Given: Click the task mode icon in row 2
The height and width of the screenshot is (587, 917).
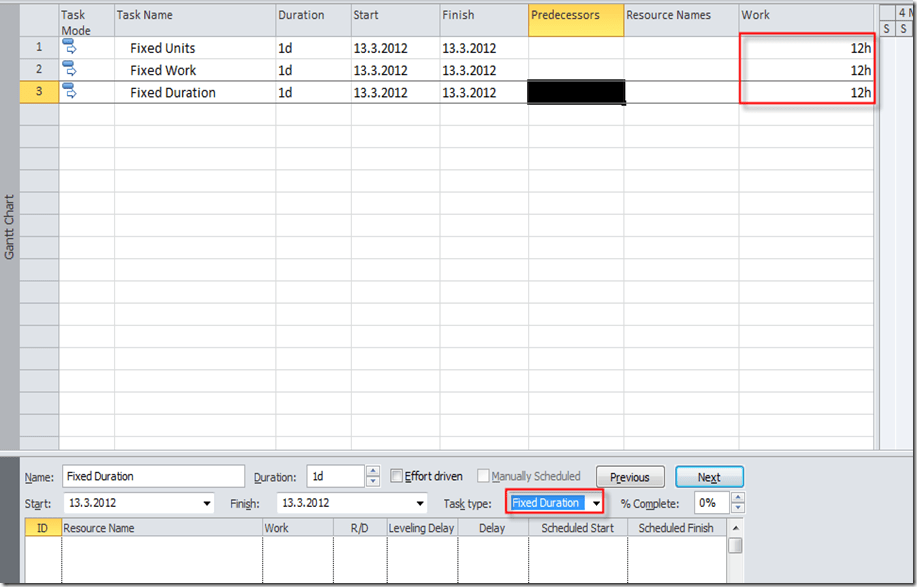Looking at the screenshot, I should [70, 69].
